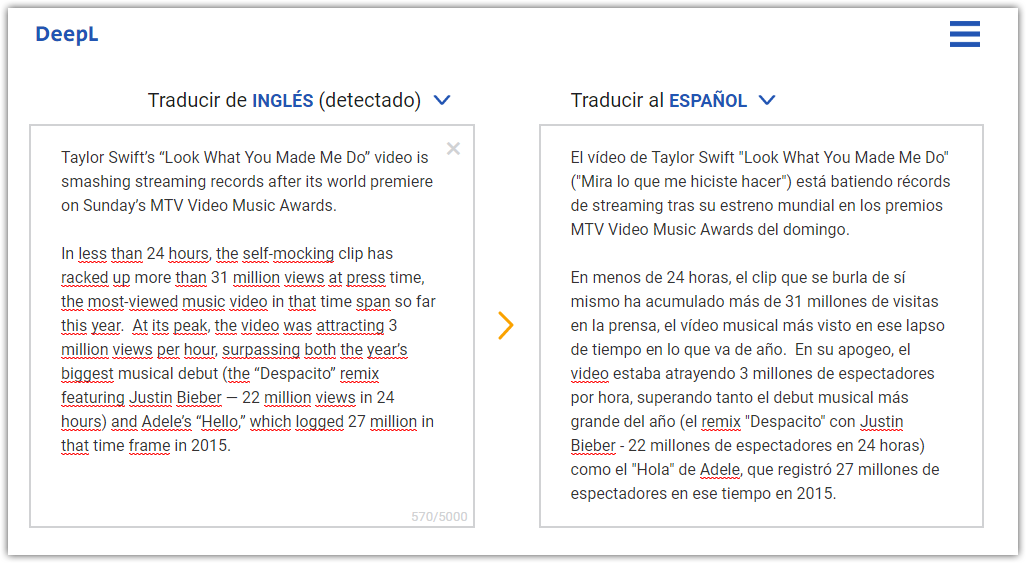
Task: Expand the source language chevron next to INGLÉS
Action: pyautogui.click(x=442, y=100)
